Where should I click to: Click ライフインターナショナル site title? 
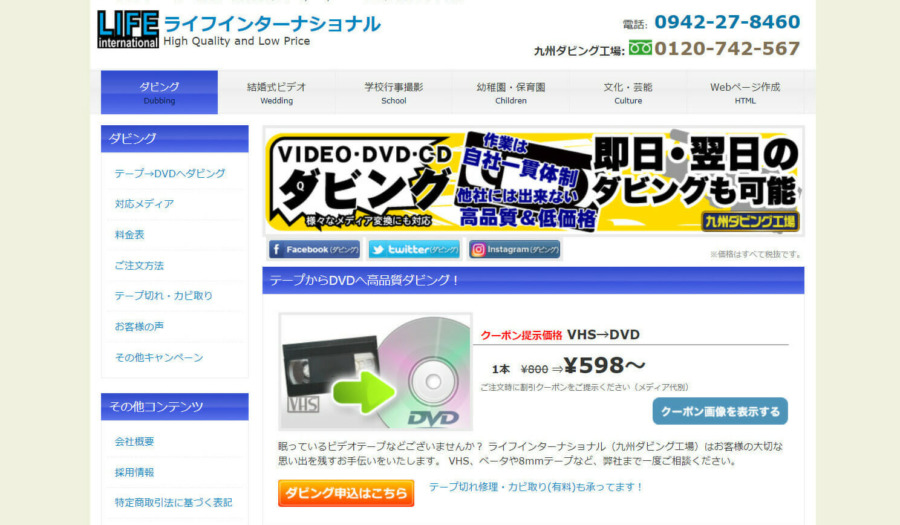coord(272,24)
